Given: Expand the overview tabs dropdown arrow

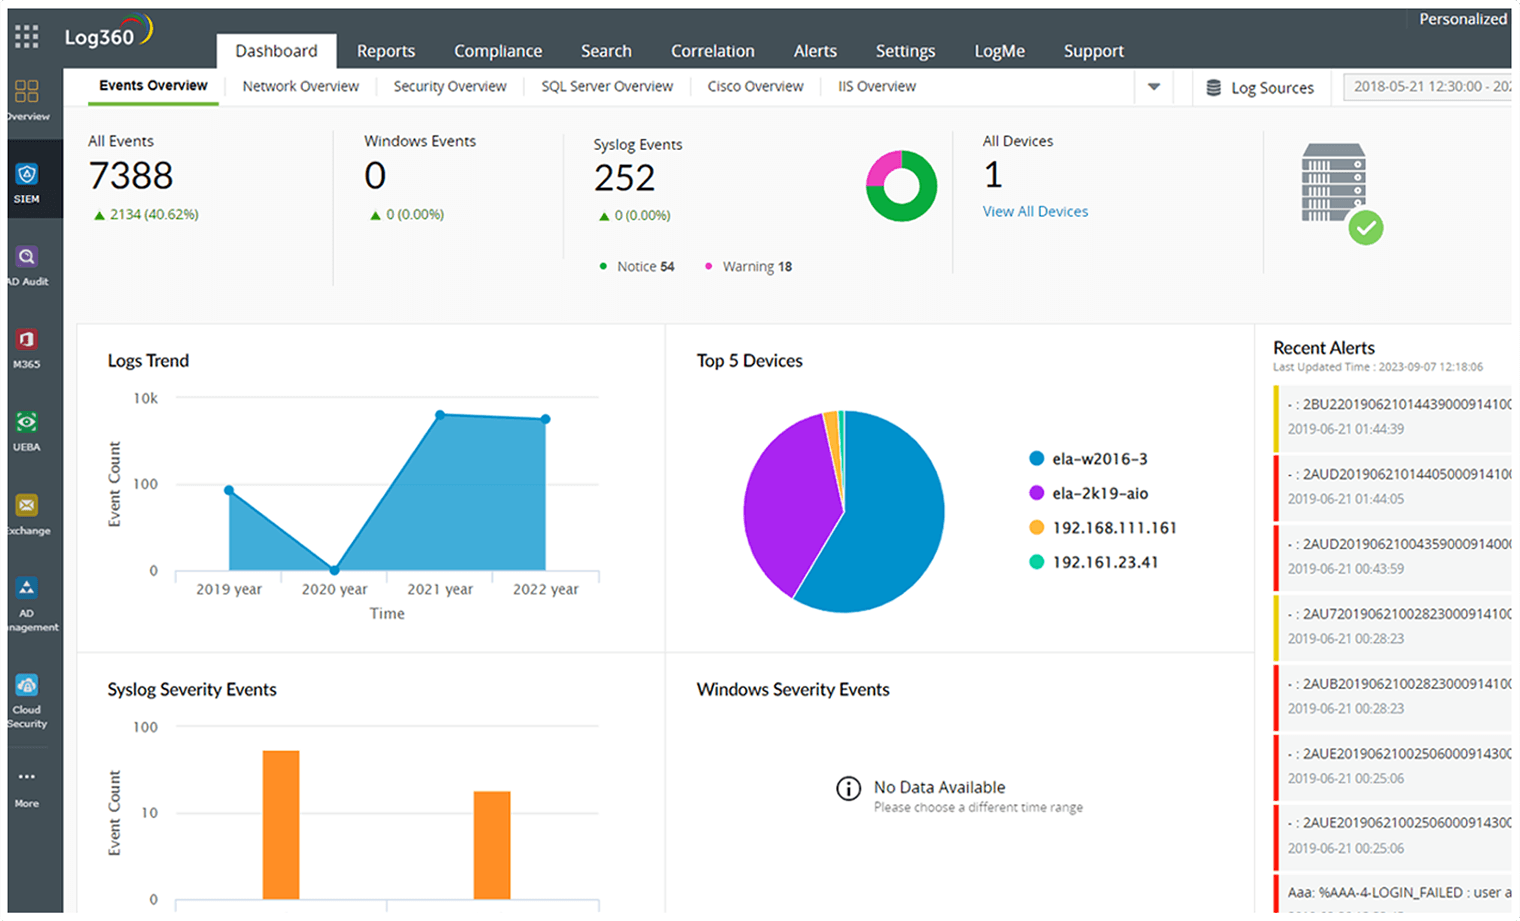Looking at the screenshot, I should (1154, 87).
